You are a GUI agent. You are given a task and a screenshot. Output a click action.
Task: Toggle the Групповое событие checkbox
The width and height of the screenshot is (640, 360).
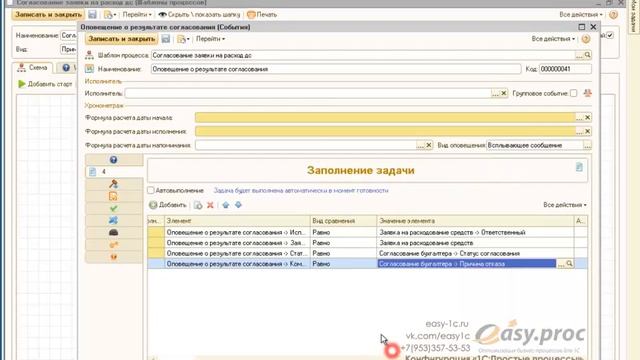573,93
